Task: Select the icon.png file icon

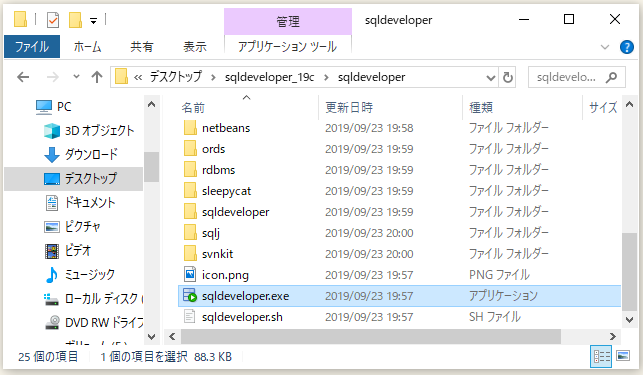Action: [x=190, y=274]
